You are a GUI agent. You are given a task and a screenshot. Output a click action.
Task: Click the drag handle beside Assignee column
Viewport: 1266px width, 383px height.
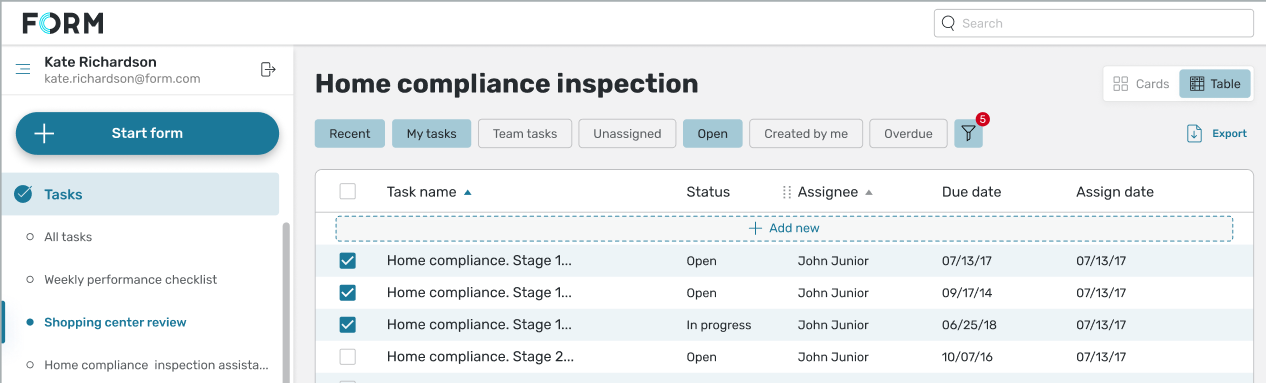786,192
